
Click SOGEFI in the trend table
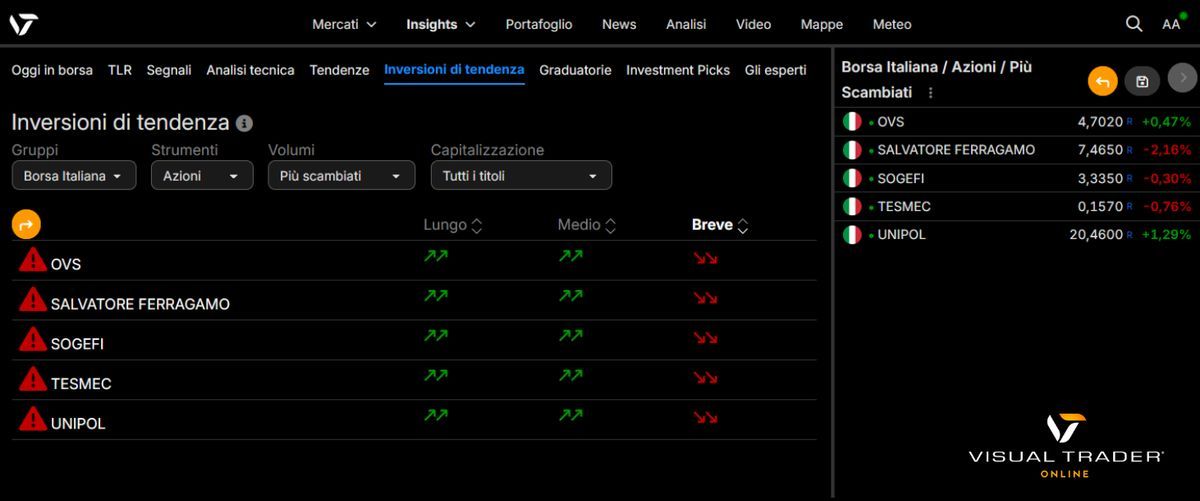[77, 344]
